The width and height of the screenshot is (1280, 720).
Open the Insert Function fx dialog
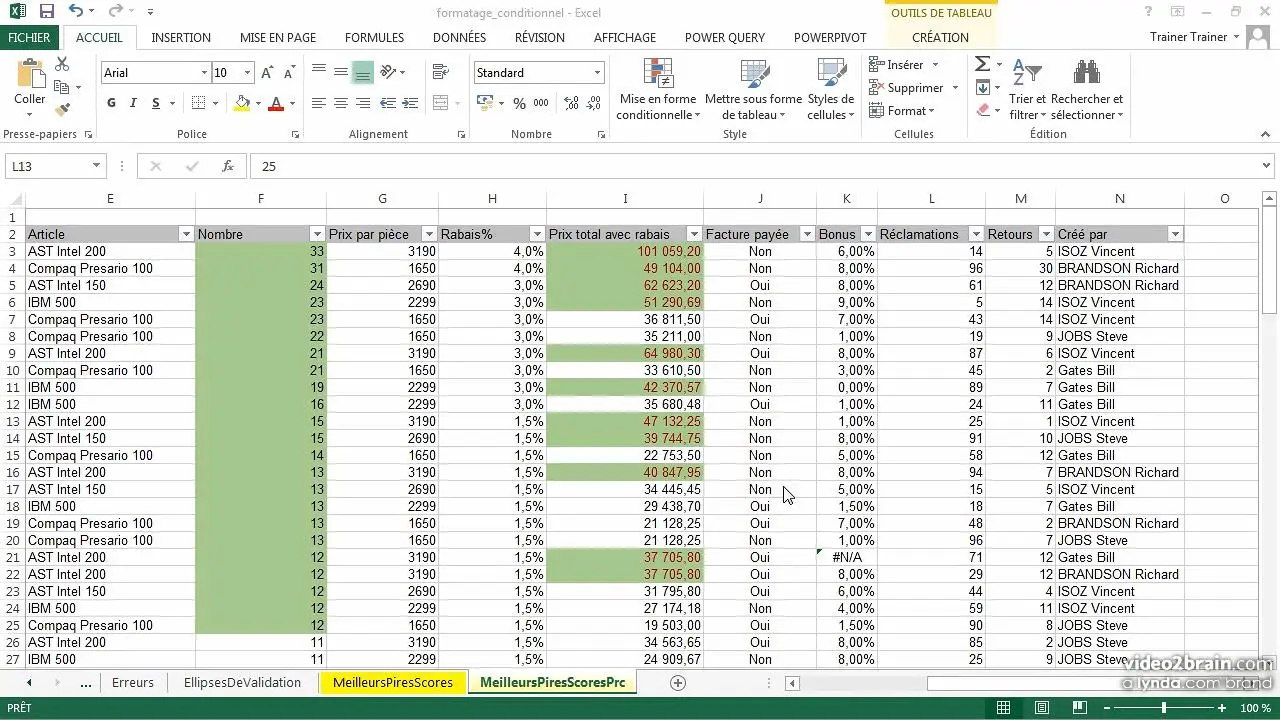point(227,166)
